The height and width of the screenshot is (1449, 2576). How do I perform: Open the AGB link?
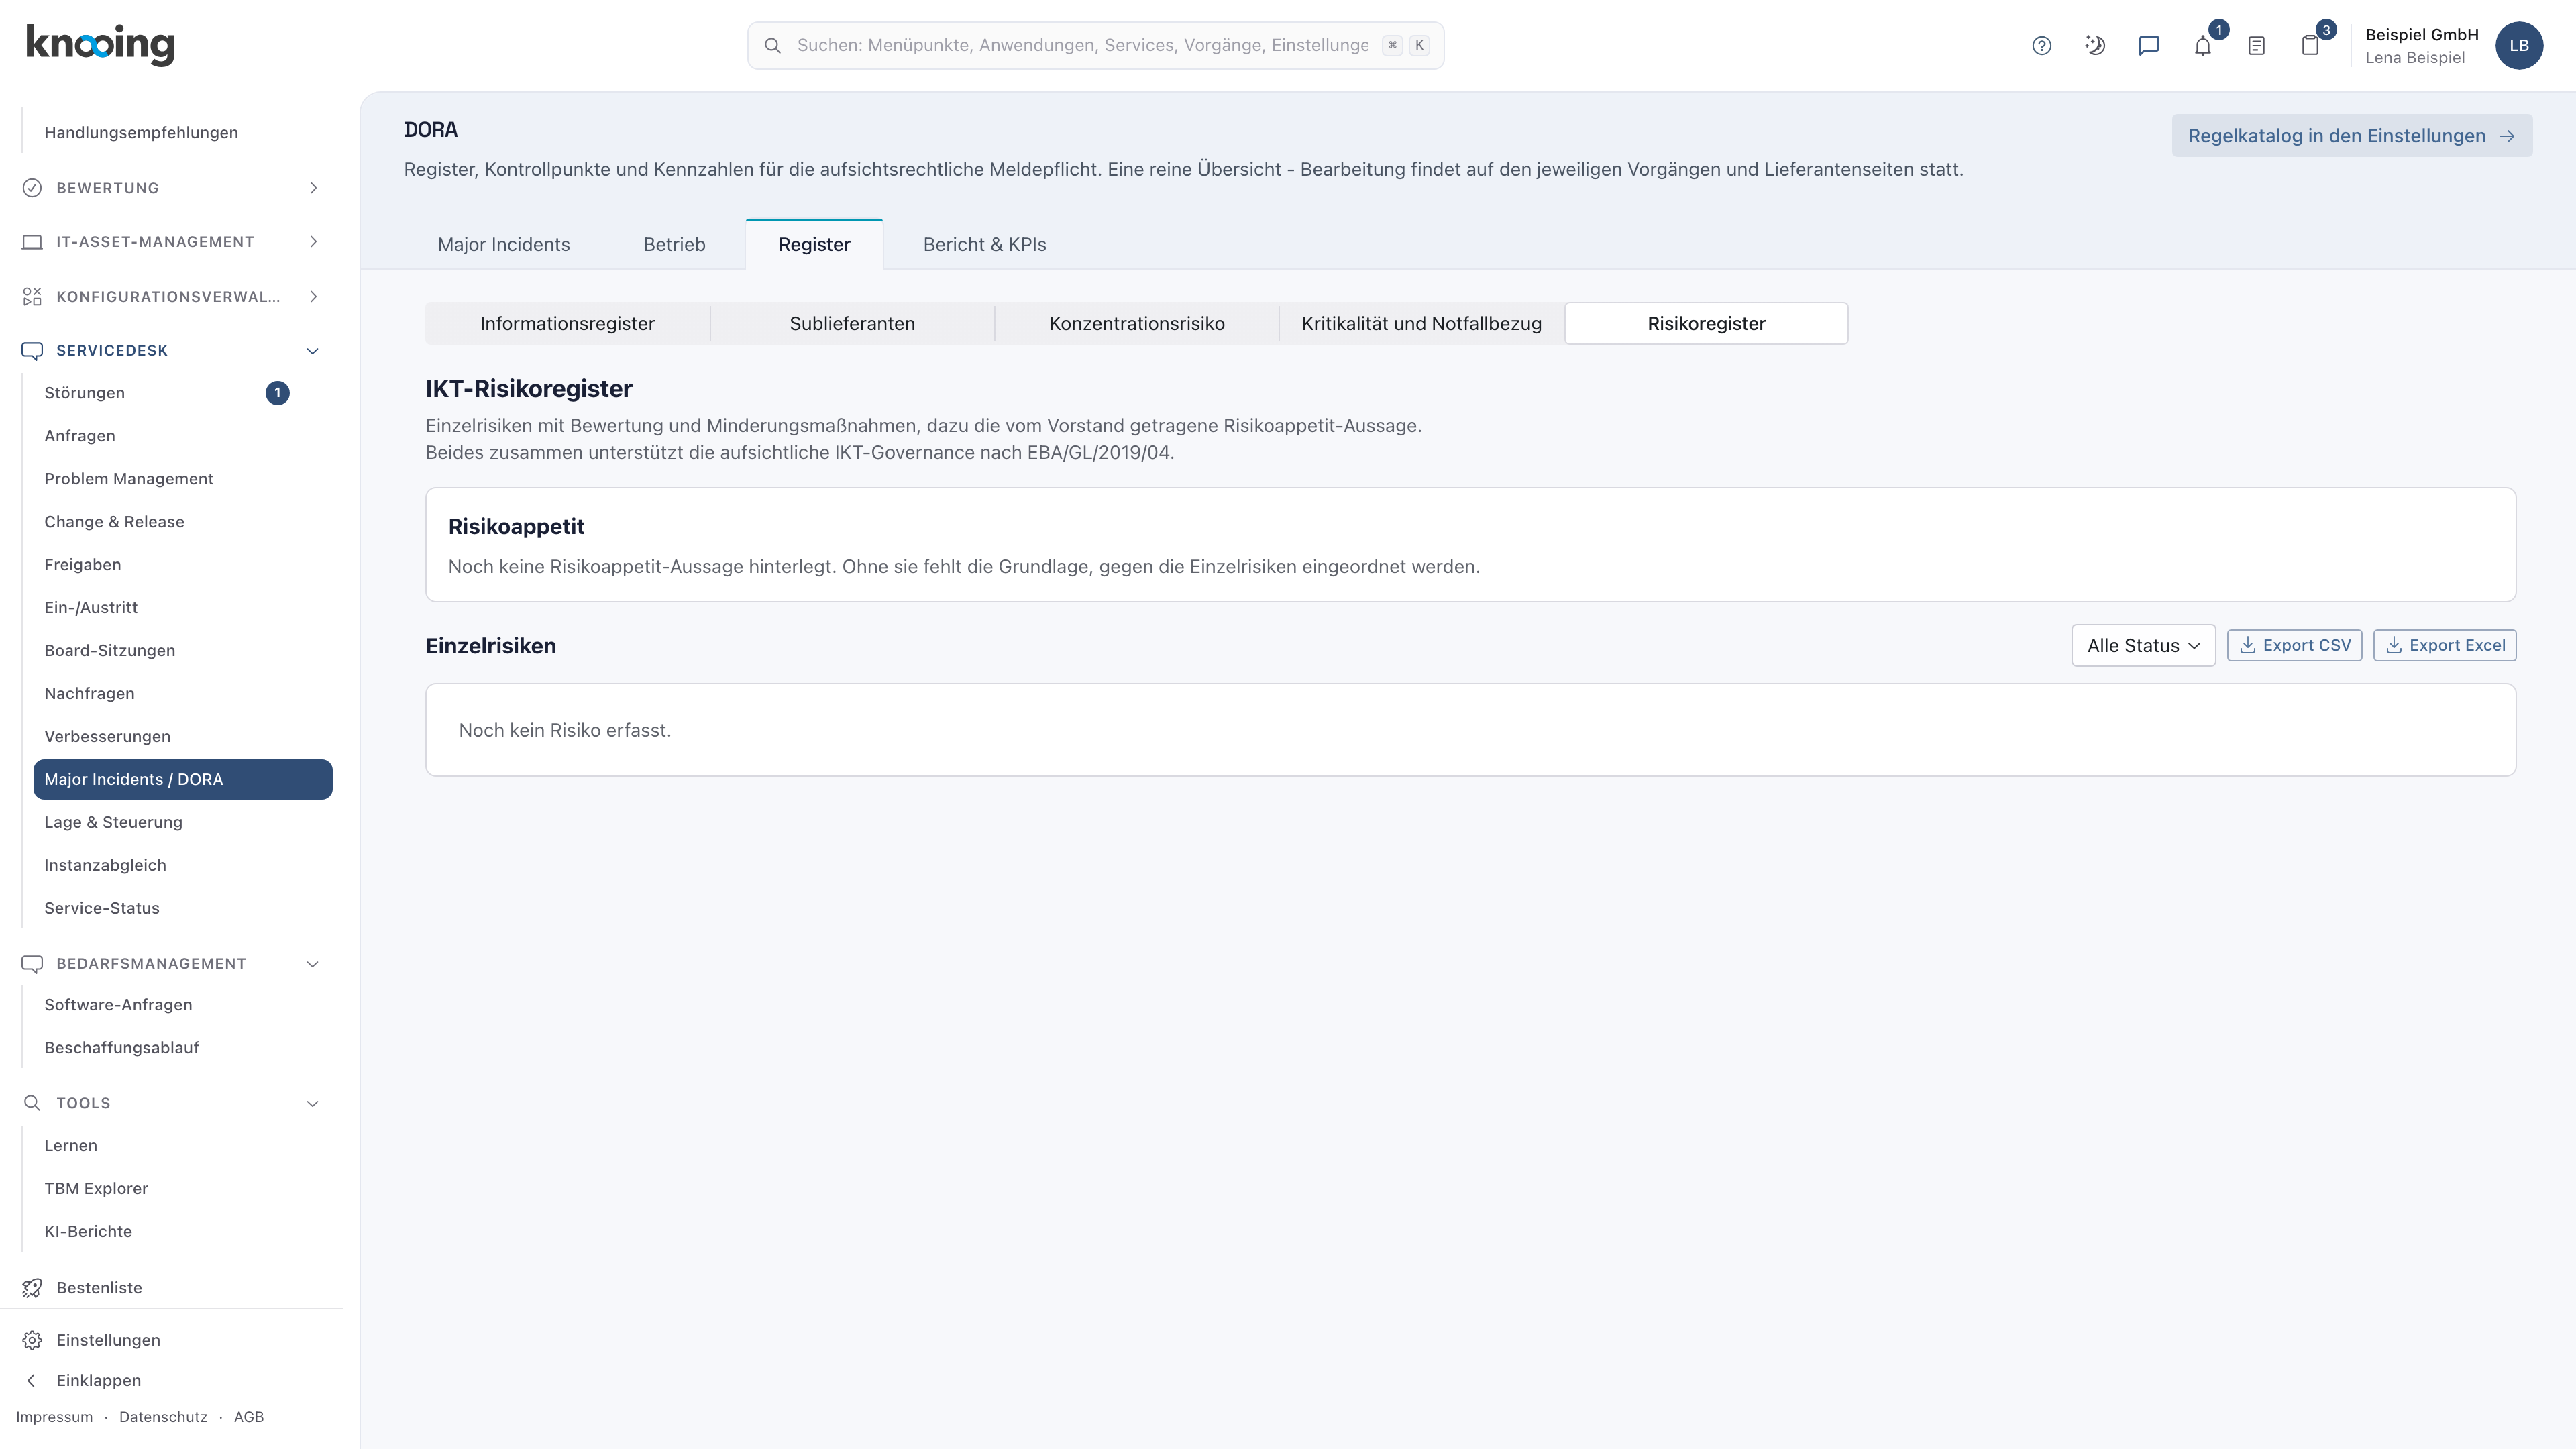249,1417
